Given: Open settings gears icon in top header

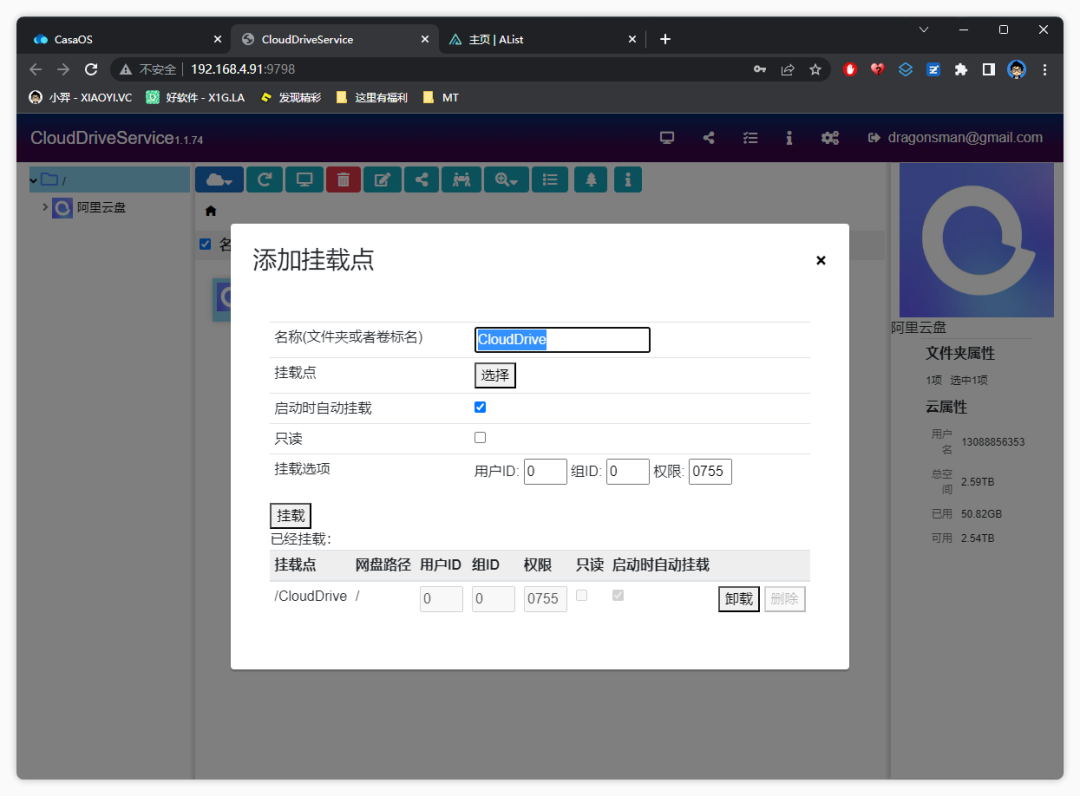Looking at the screenshot, I should pos(829,138).
